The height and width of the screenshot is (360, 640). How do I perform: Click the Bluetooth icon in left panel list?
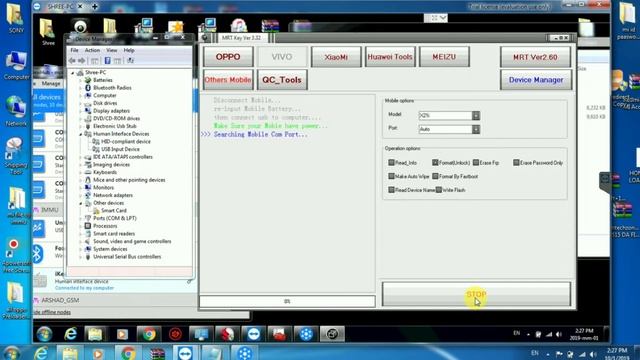[x=37, y=254]
